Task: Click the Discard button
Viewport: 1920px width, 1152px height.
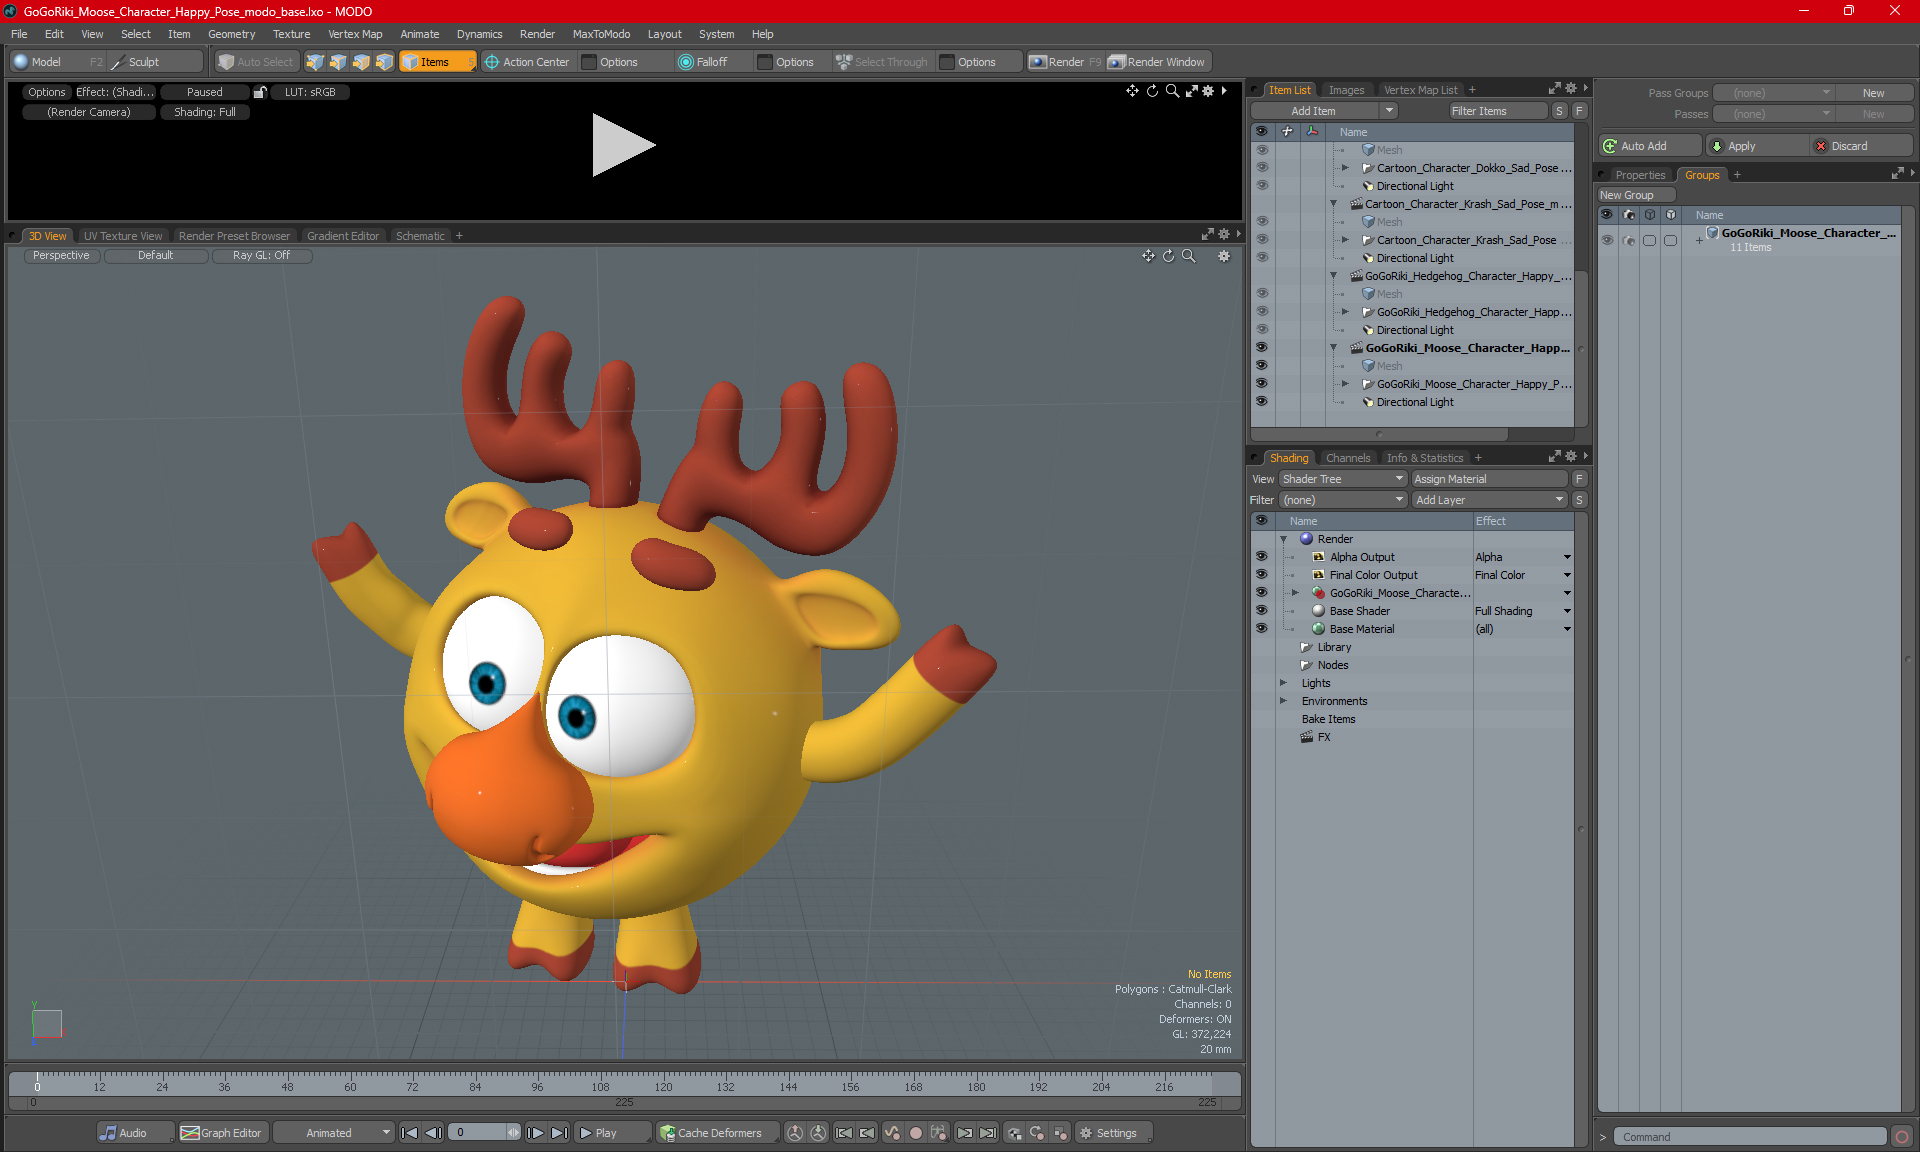Action: click(x=1862, y=146)
